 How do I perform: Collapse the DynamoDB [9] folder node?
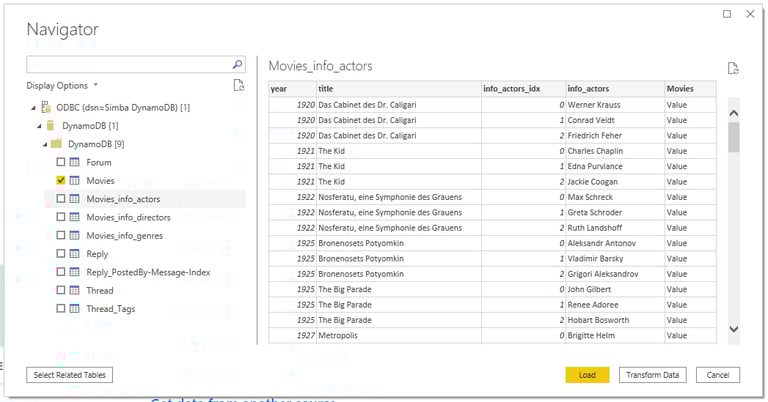click(44, 144)
